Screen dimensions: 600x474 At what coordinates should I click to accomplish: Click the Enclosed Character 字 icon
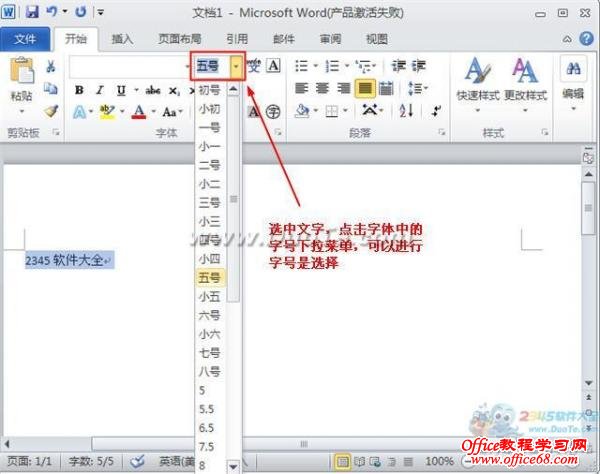[x=273, y=112]
